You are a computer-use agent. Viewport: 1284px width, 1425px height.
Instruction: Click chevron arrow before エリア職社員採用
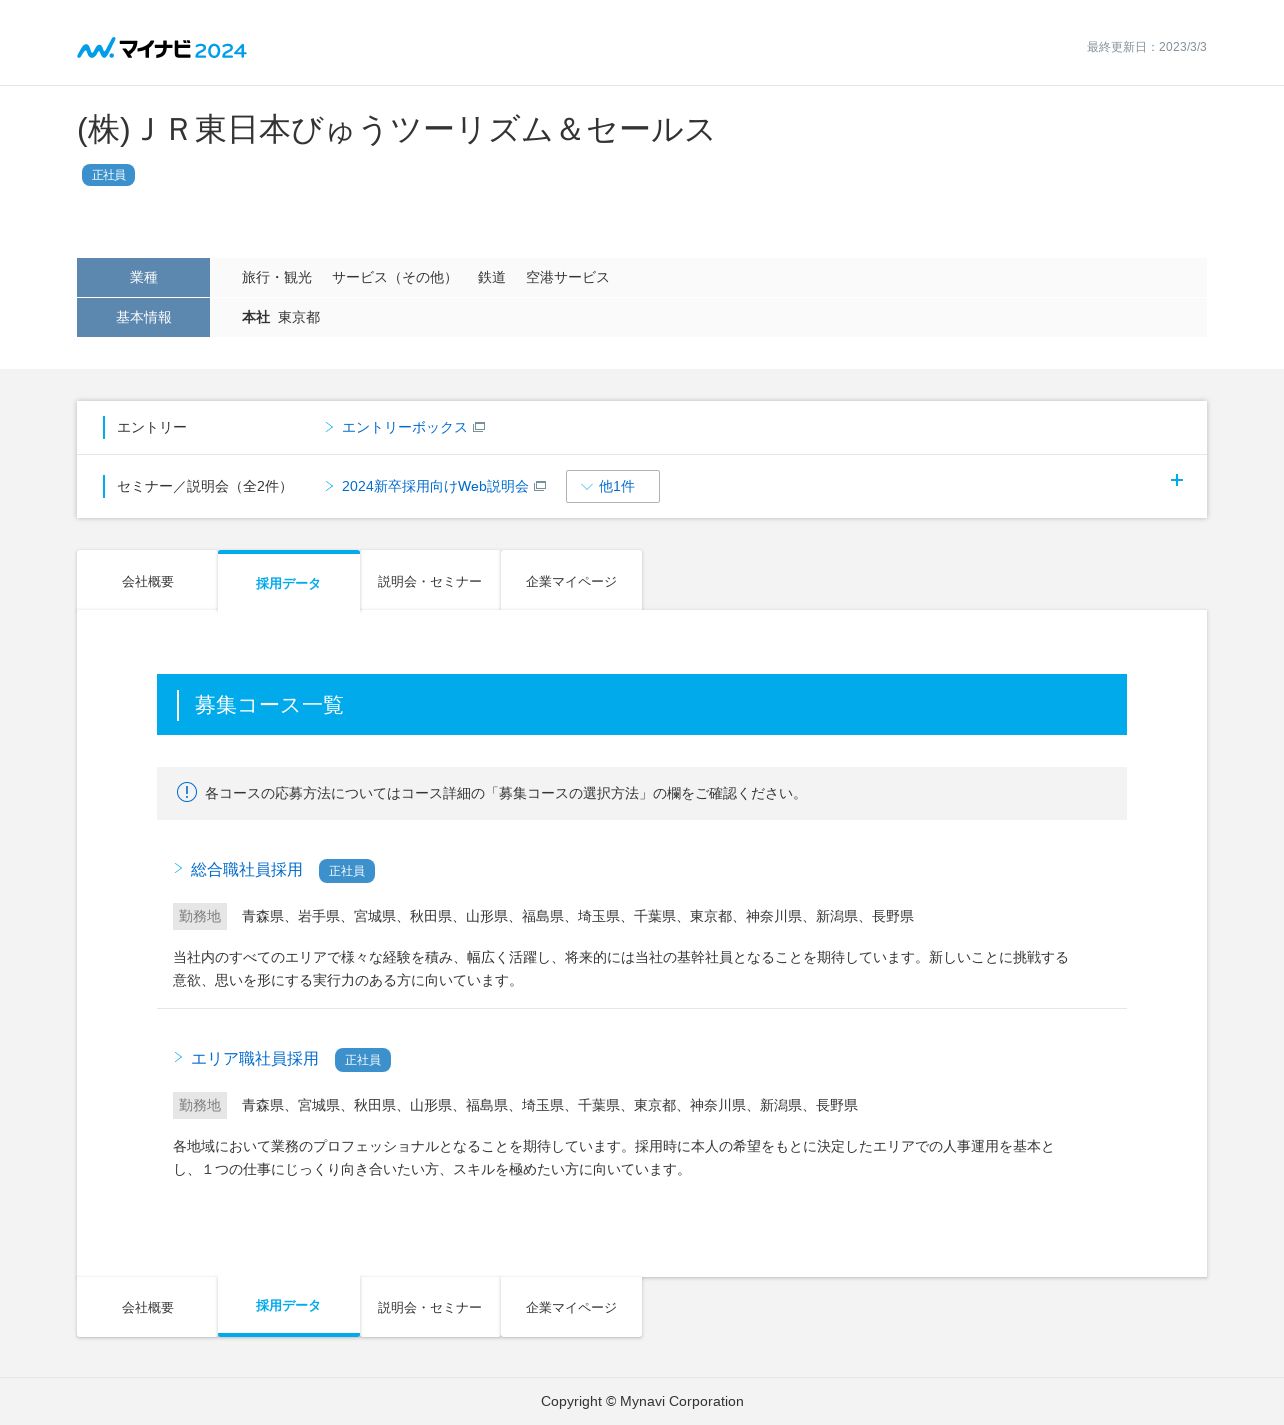pos(178,1057)
